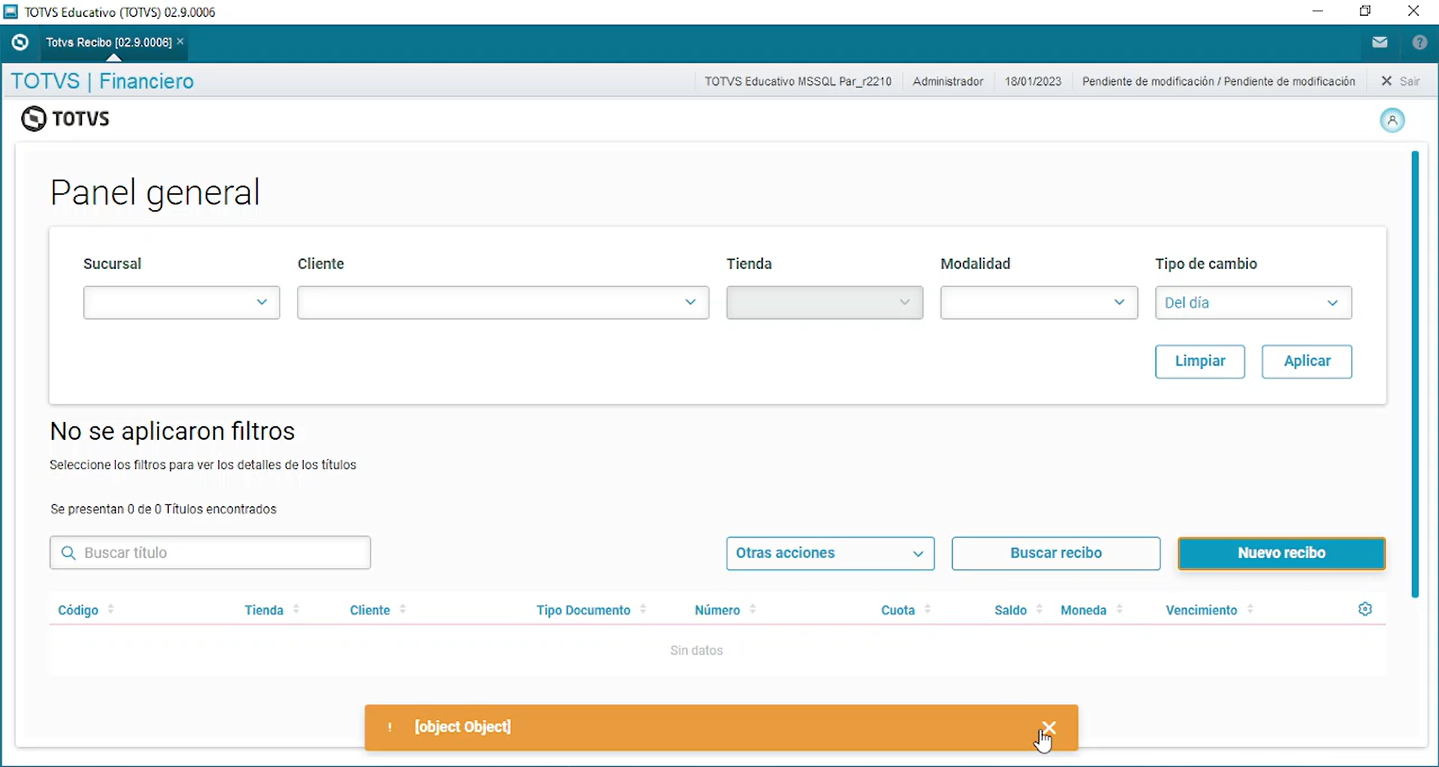This screenshot has height=767, width=1439.
Task: Click the TOTVS logo above Panel general
Action: coord(65,120)
